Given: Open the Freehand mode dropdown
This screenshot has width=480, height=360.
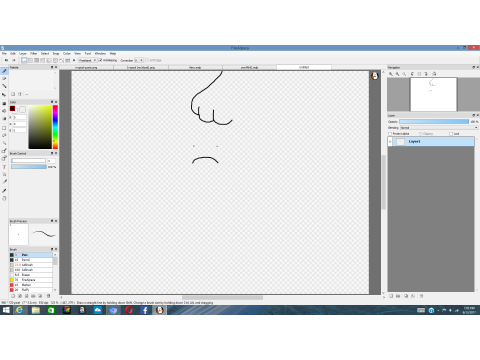Looking at the screenshot, I should click(x=88, y=60).
